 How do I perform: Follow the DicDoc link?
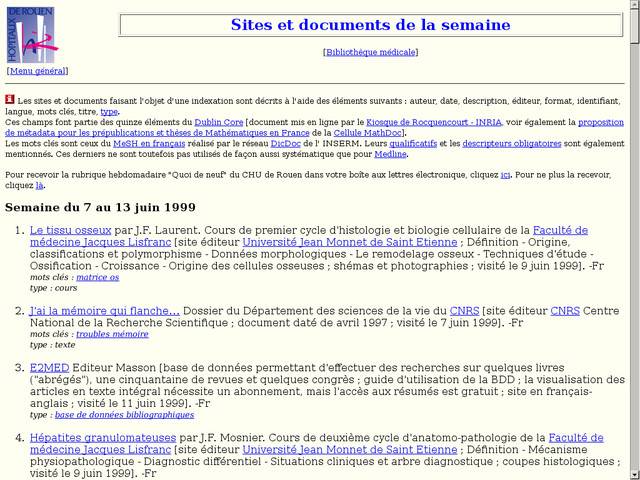pyautogui.click(x=286, y=143)
